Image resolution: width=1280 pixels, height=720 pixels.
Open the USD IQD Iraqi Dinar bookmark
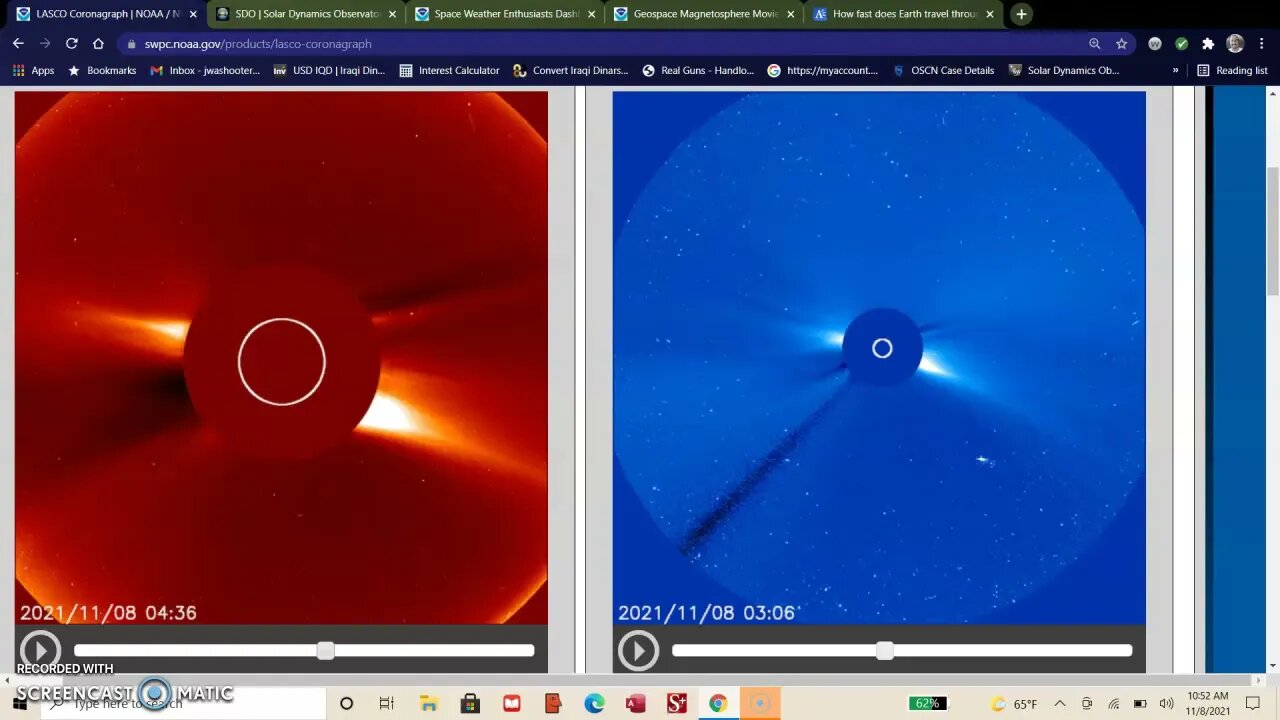[329, 71]
